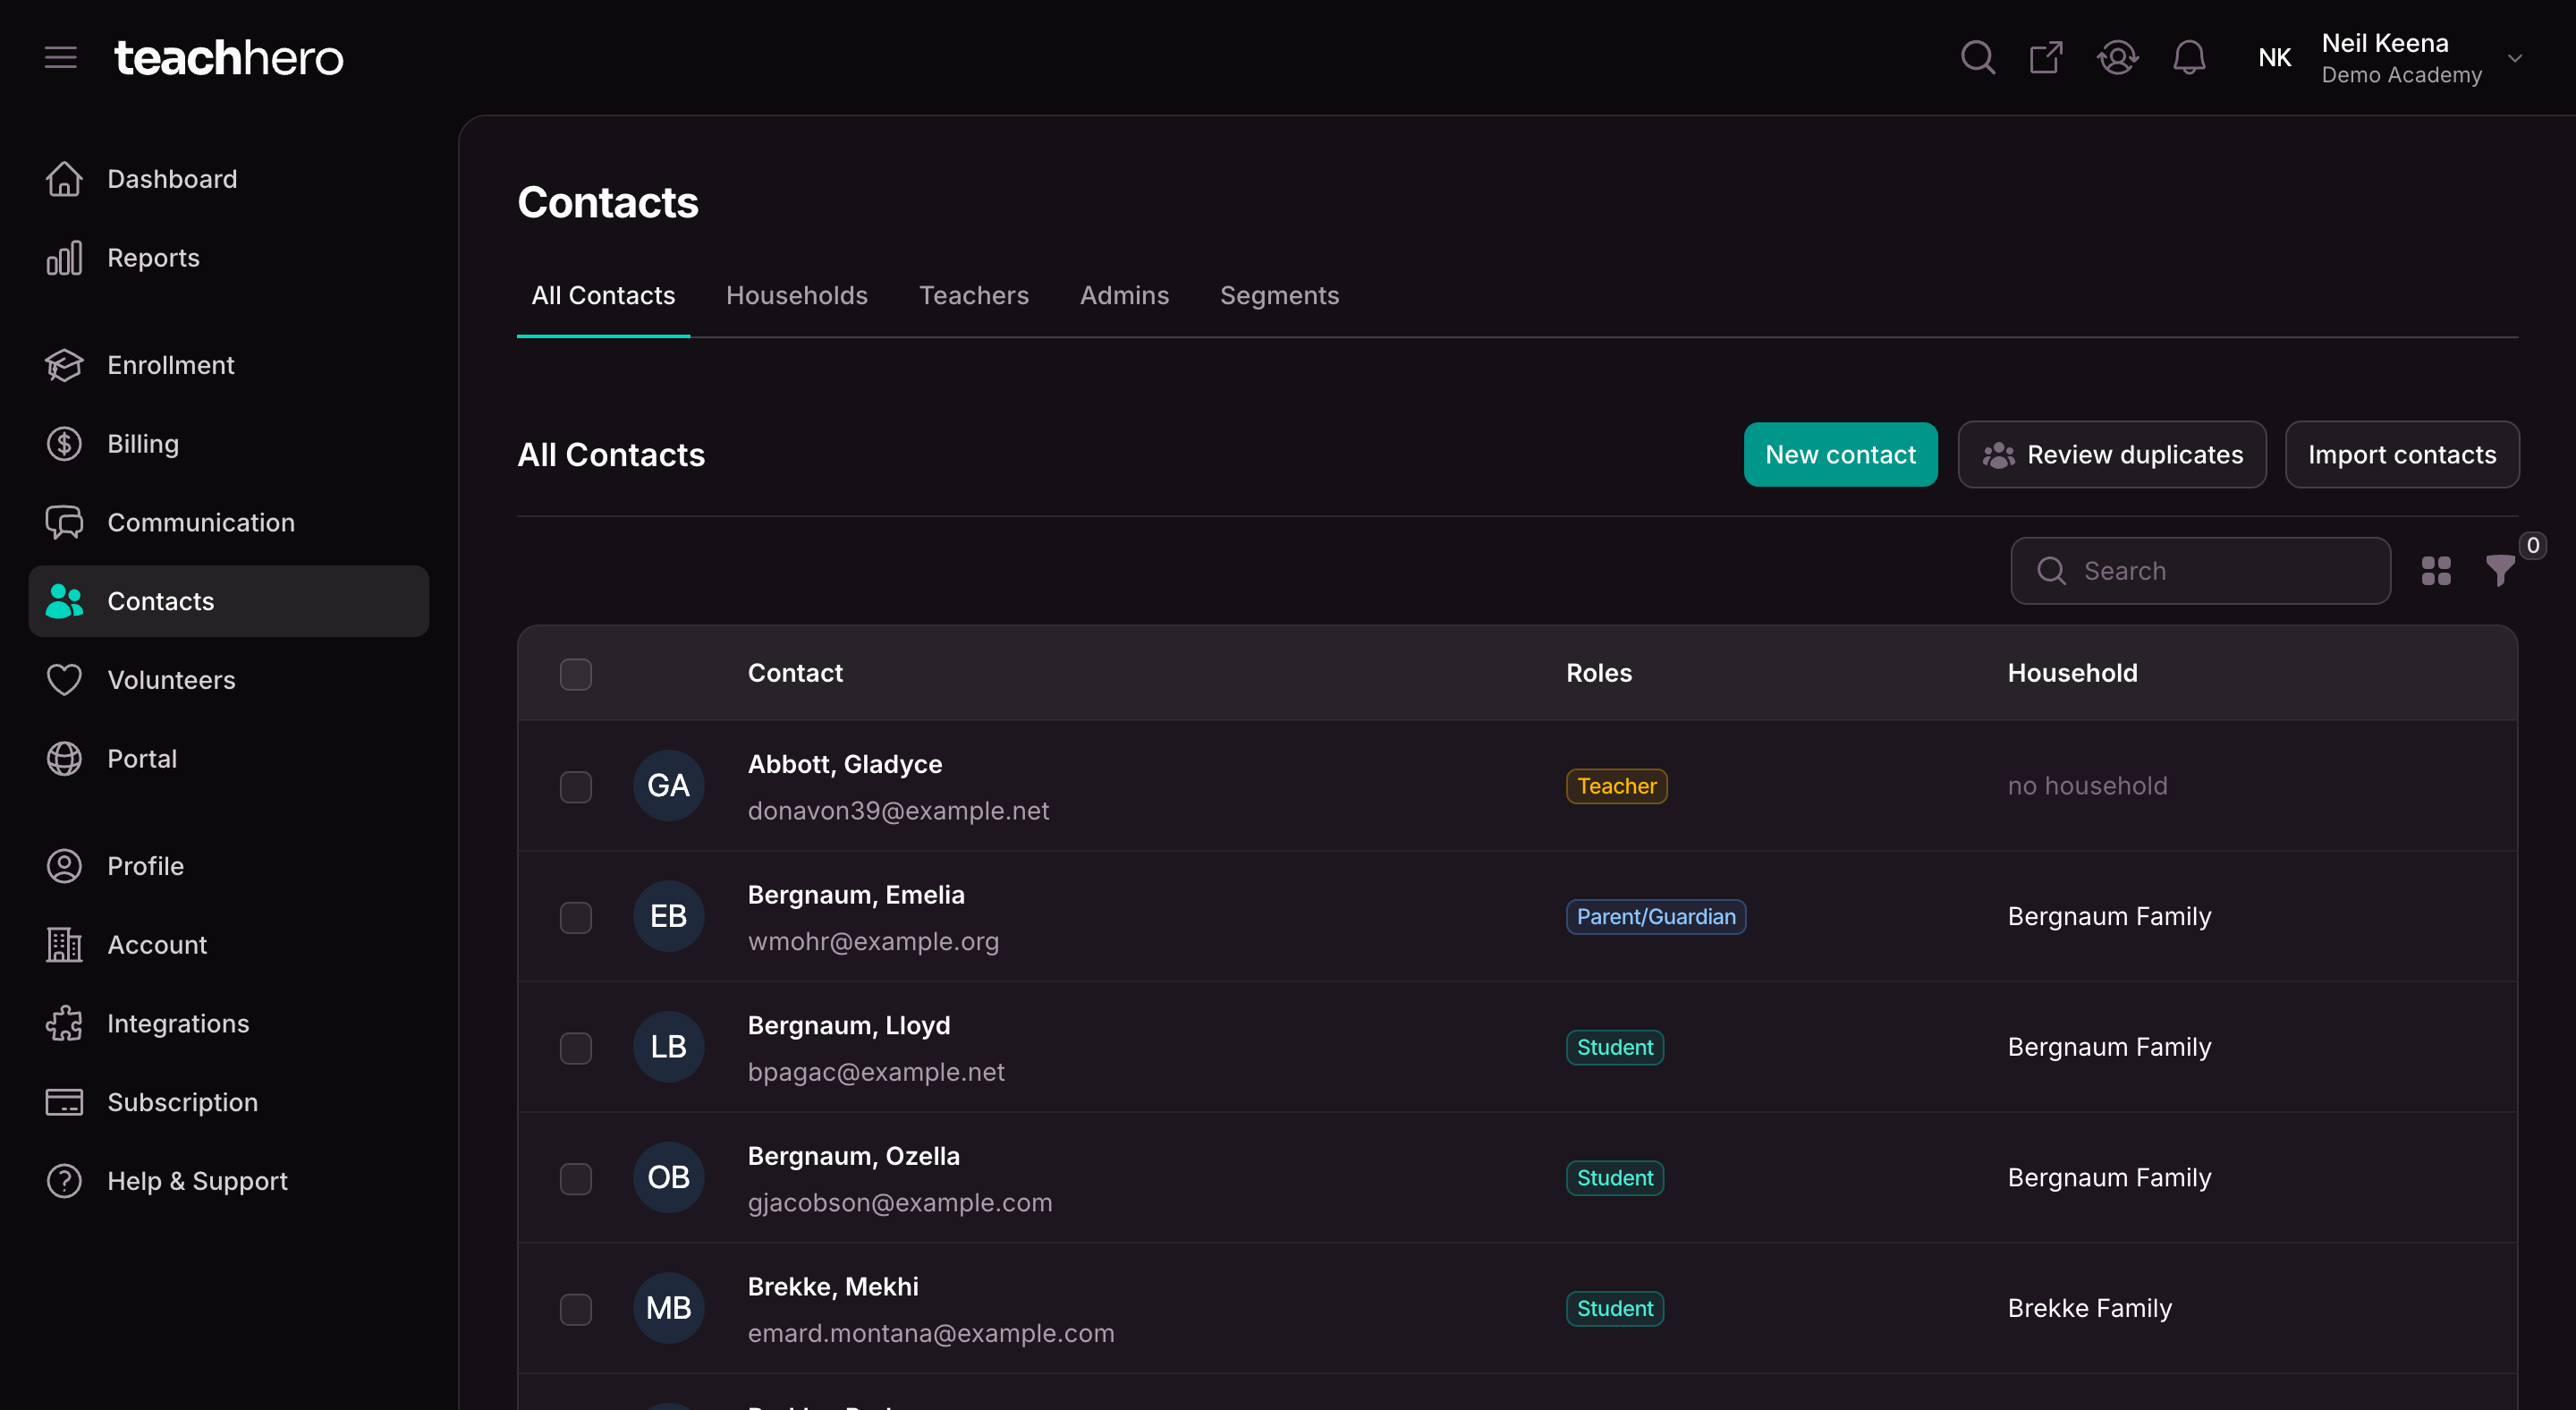Screen dimensions: 2576x1410
Task: Toggle the select-all contacts checkbox
Action: [x=576, y=674]
